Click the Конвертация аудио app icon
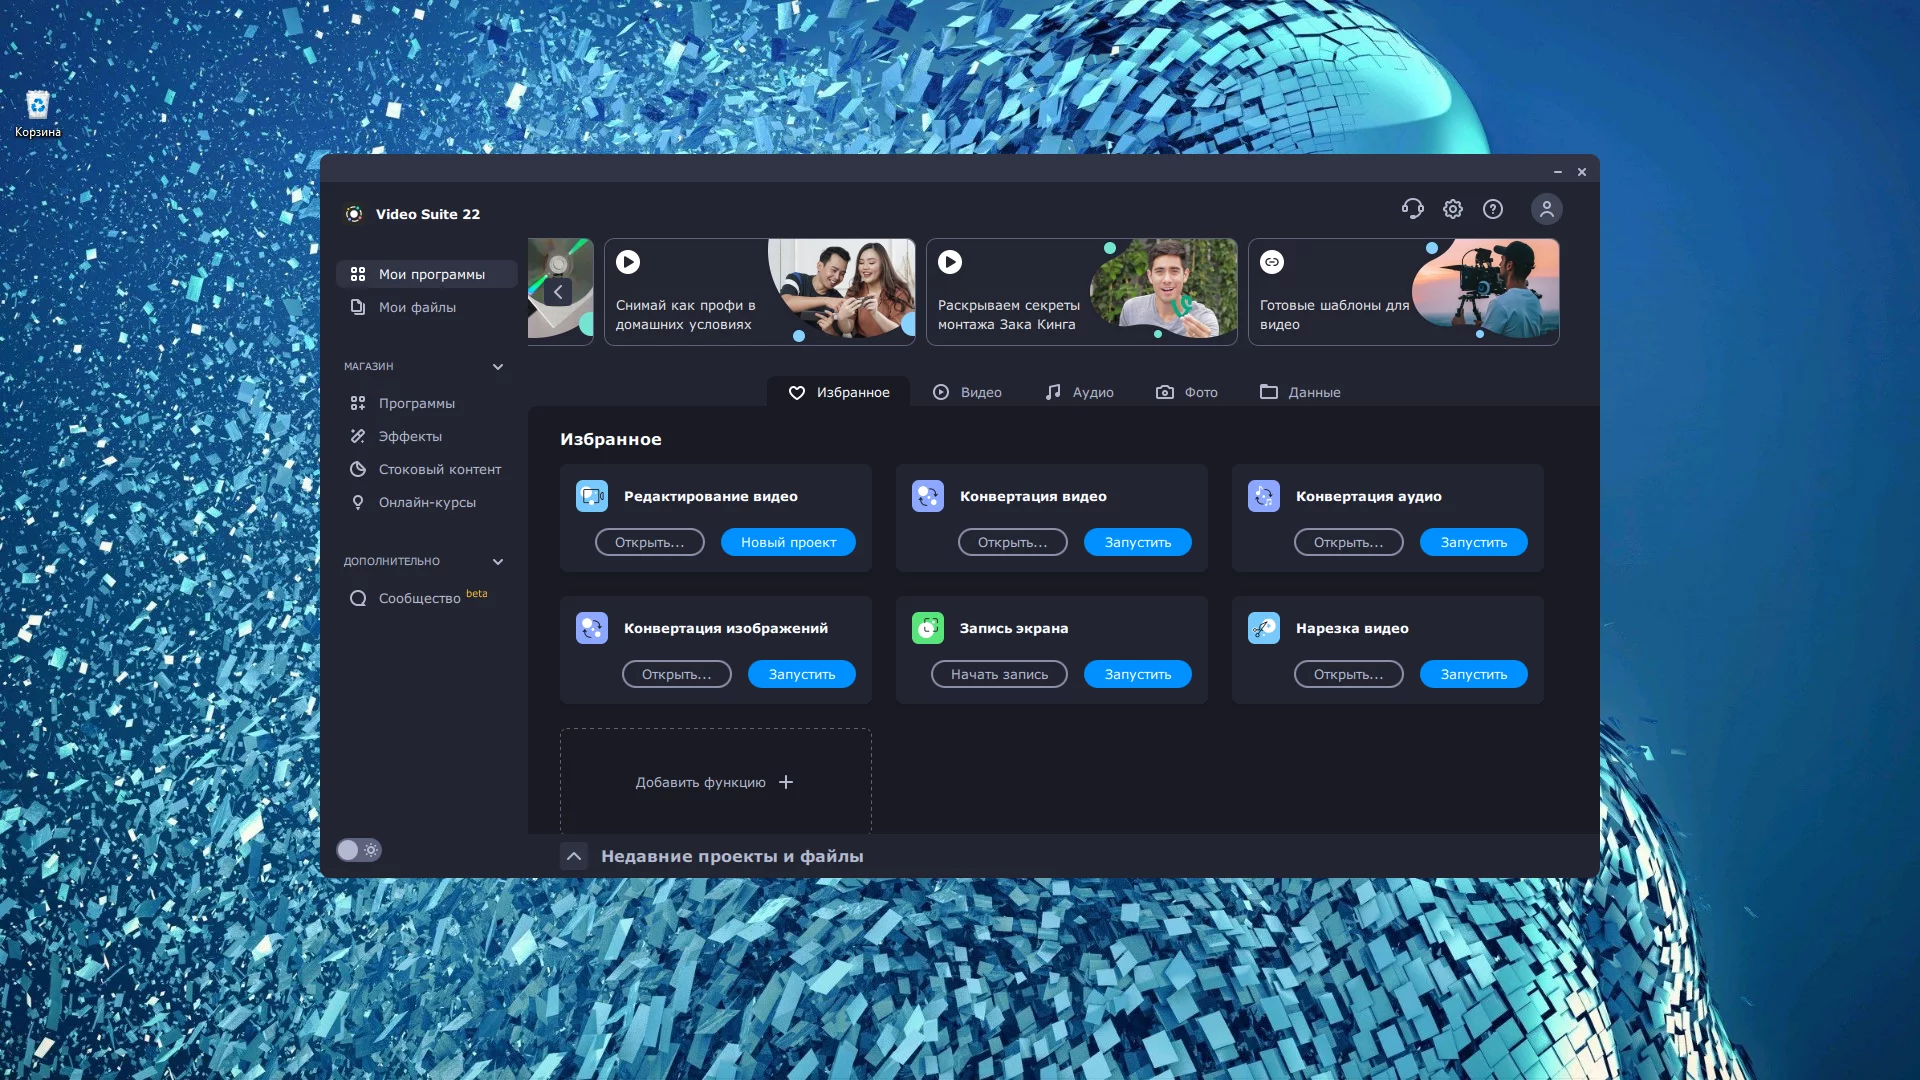 [1264, 496]
